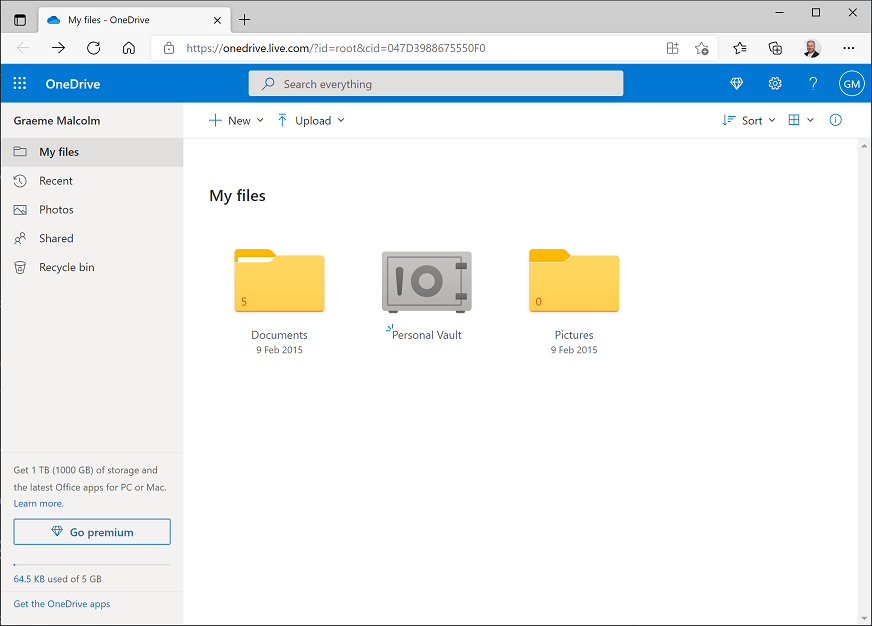Open the tab actions menu icon
The image size is (872, 626).
20,20
